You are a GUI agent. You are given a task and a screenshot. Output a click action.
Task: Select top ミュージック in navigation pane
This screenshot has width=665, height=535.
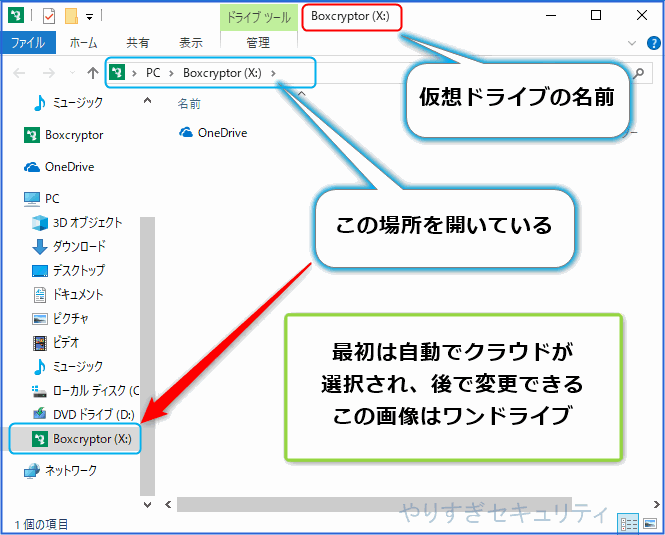point(78,102)
